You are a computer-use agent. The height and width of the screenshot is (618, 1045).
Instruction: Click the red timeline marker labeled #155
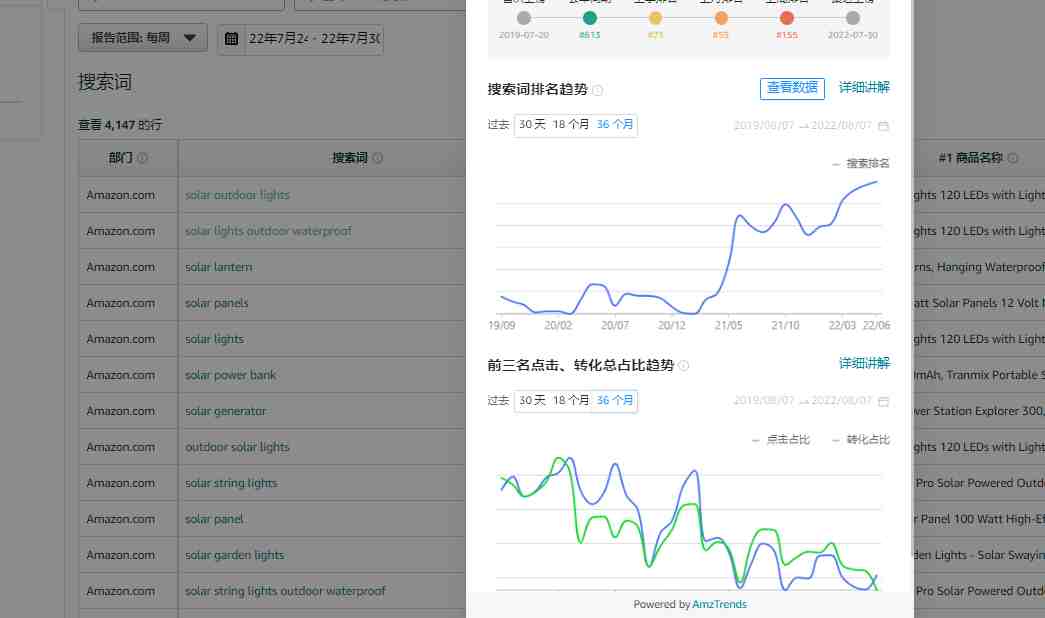click(786, 18)
